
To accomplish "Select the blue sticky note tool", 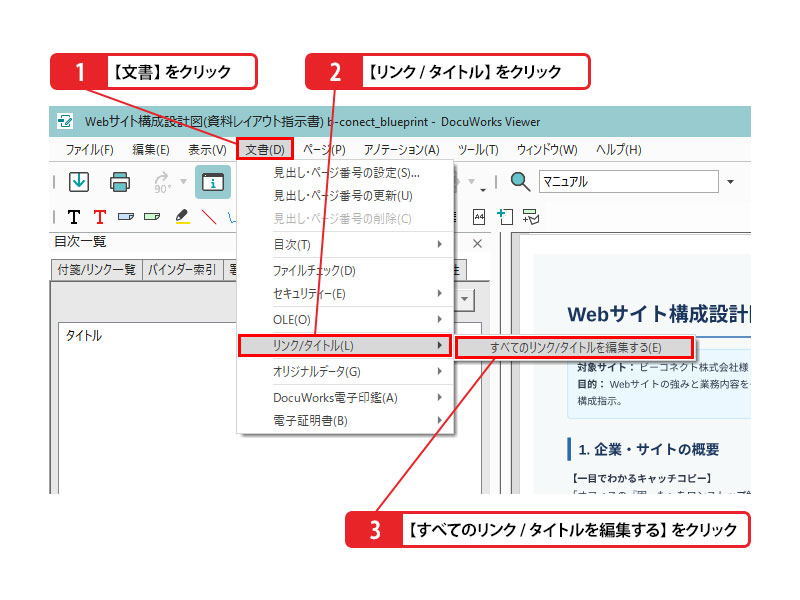I will coord(126,217).
